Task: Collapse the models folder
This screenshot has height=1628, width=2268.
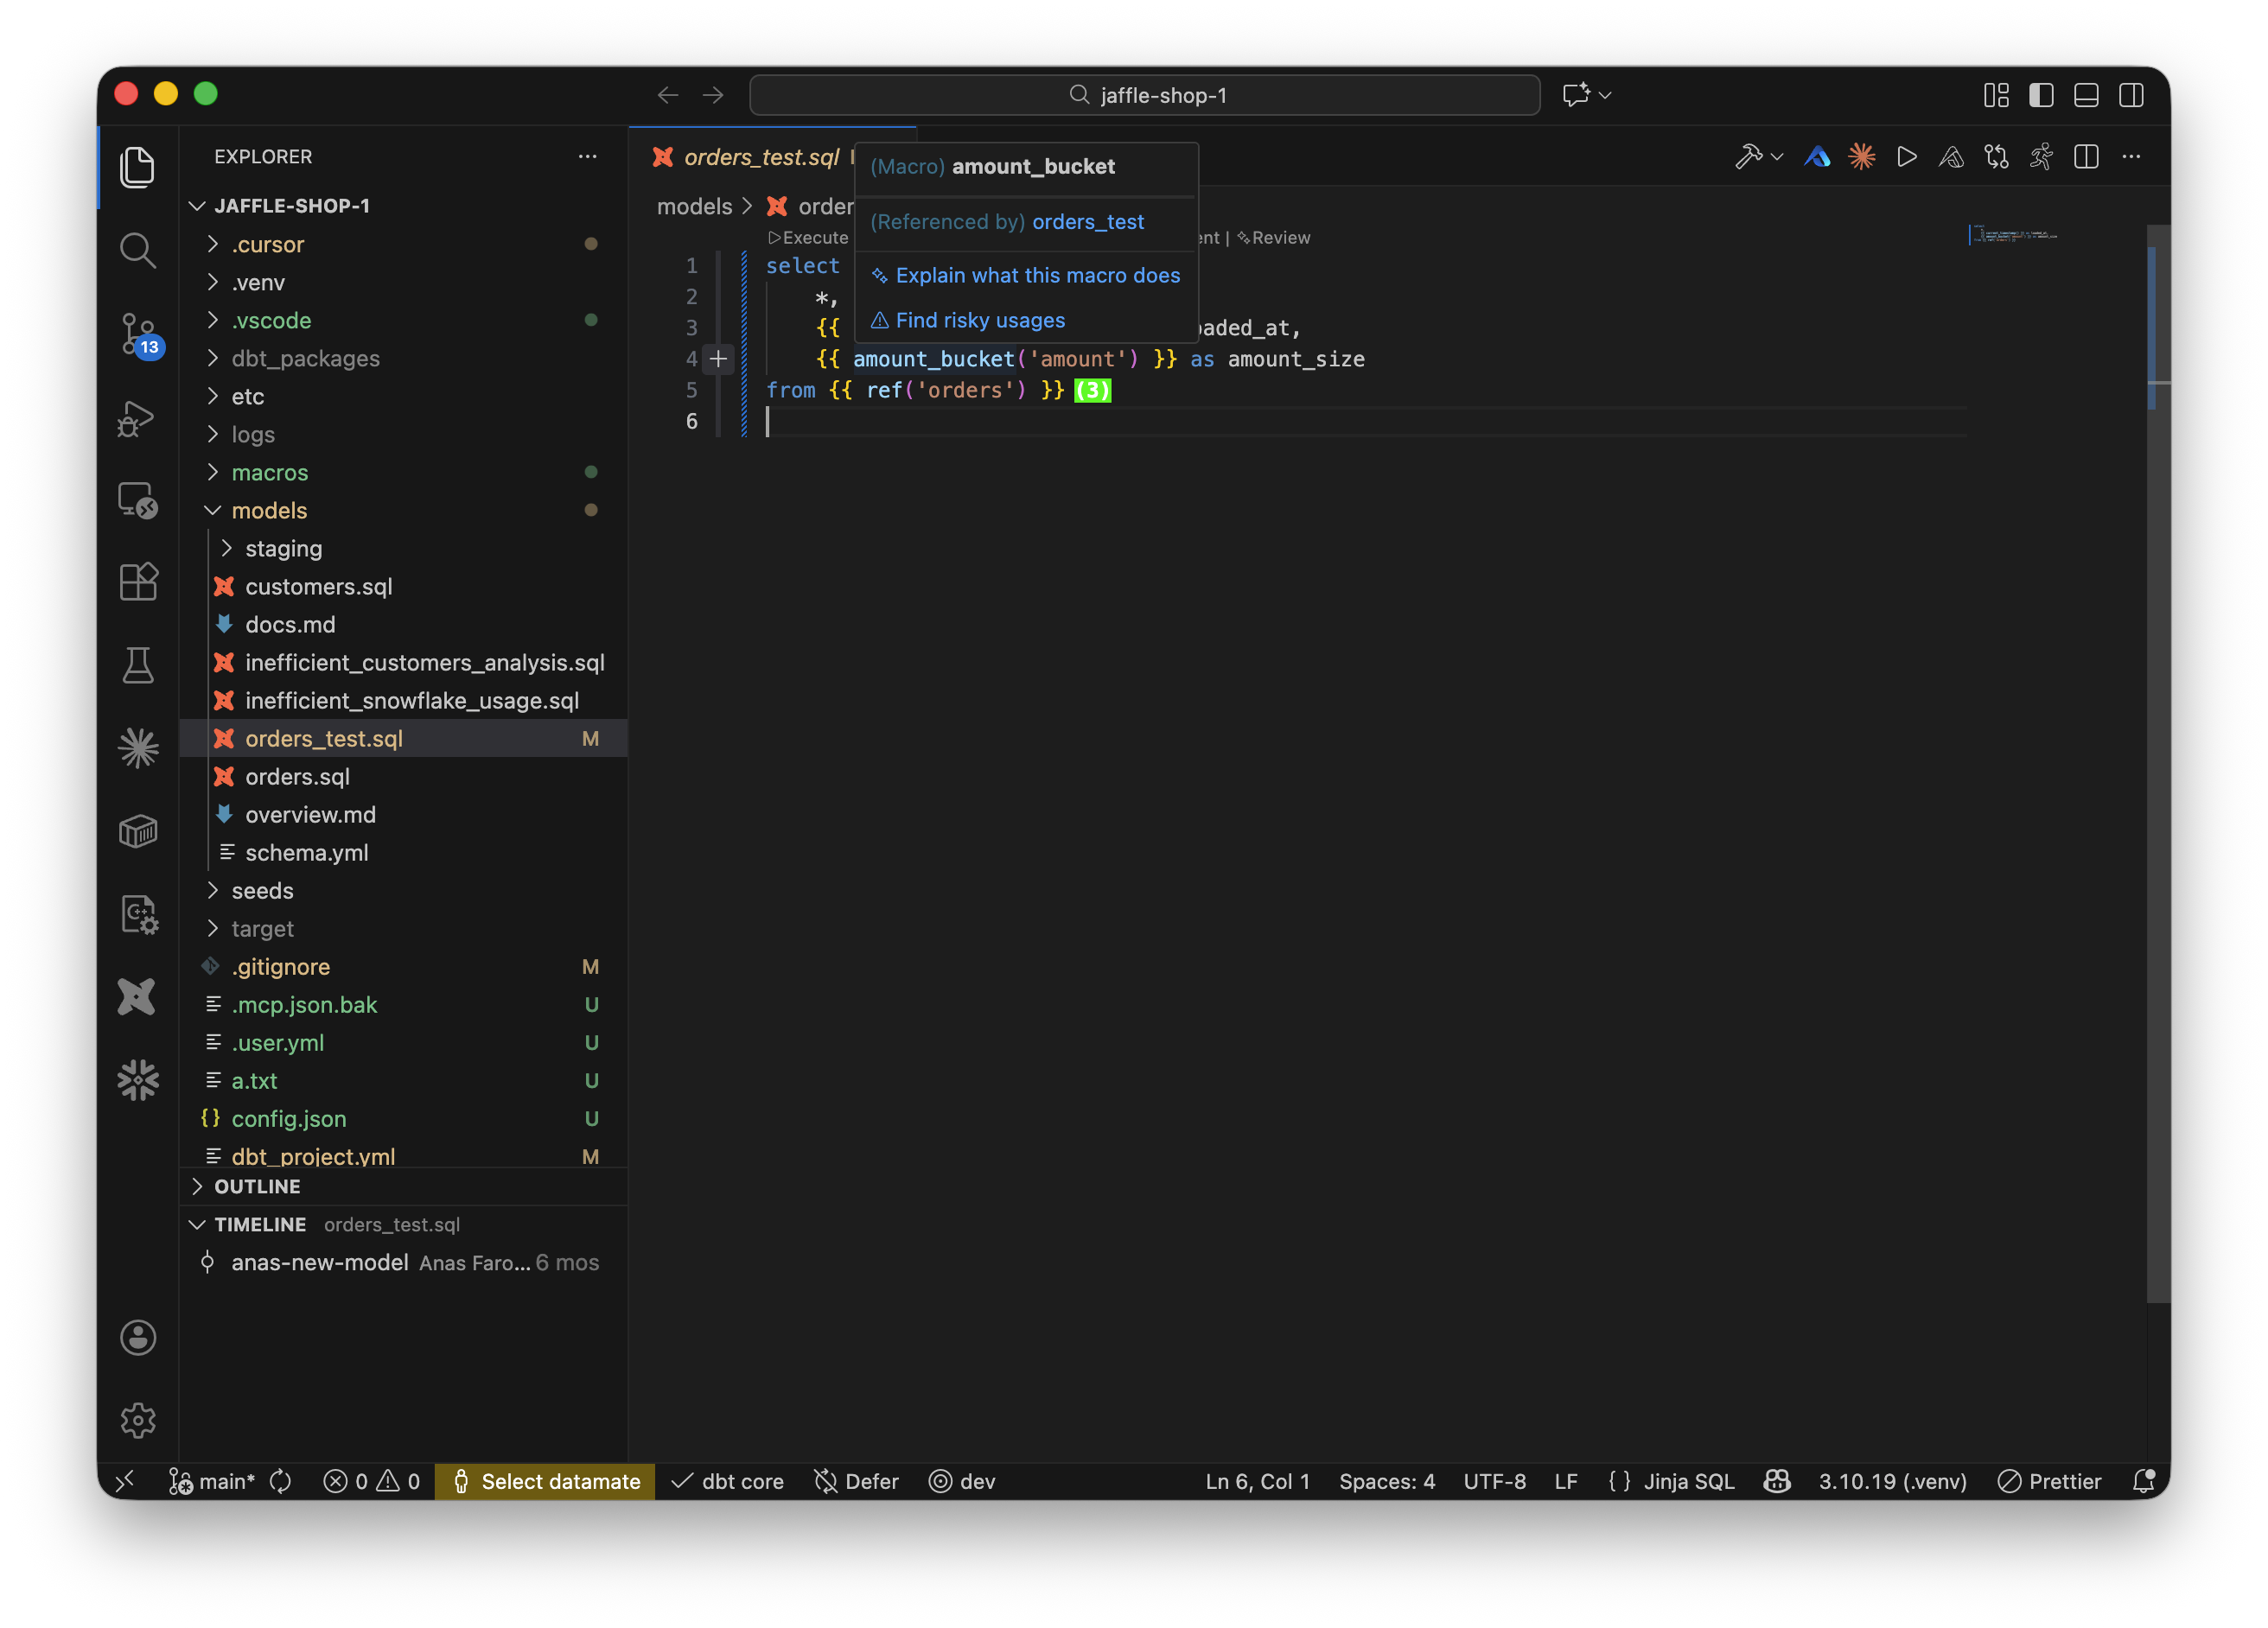Action: click(x=403, y=510)
